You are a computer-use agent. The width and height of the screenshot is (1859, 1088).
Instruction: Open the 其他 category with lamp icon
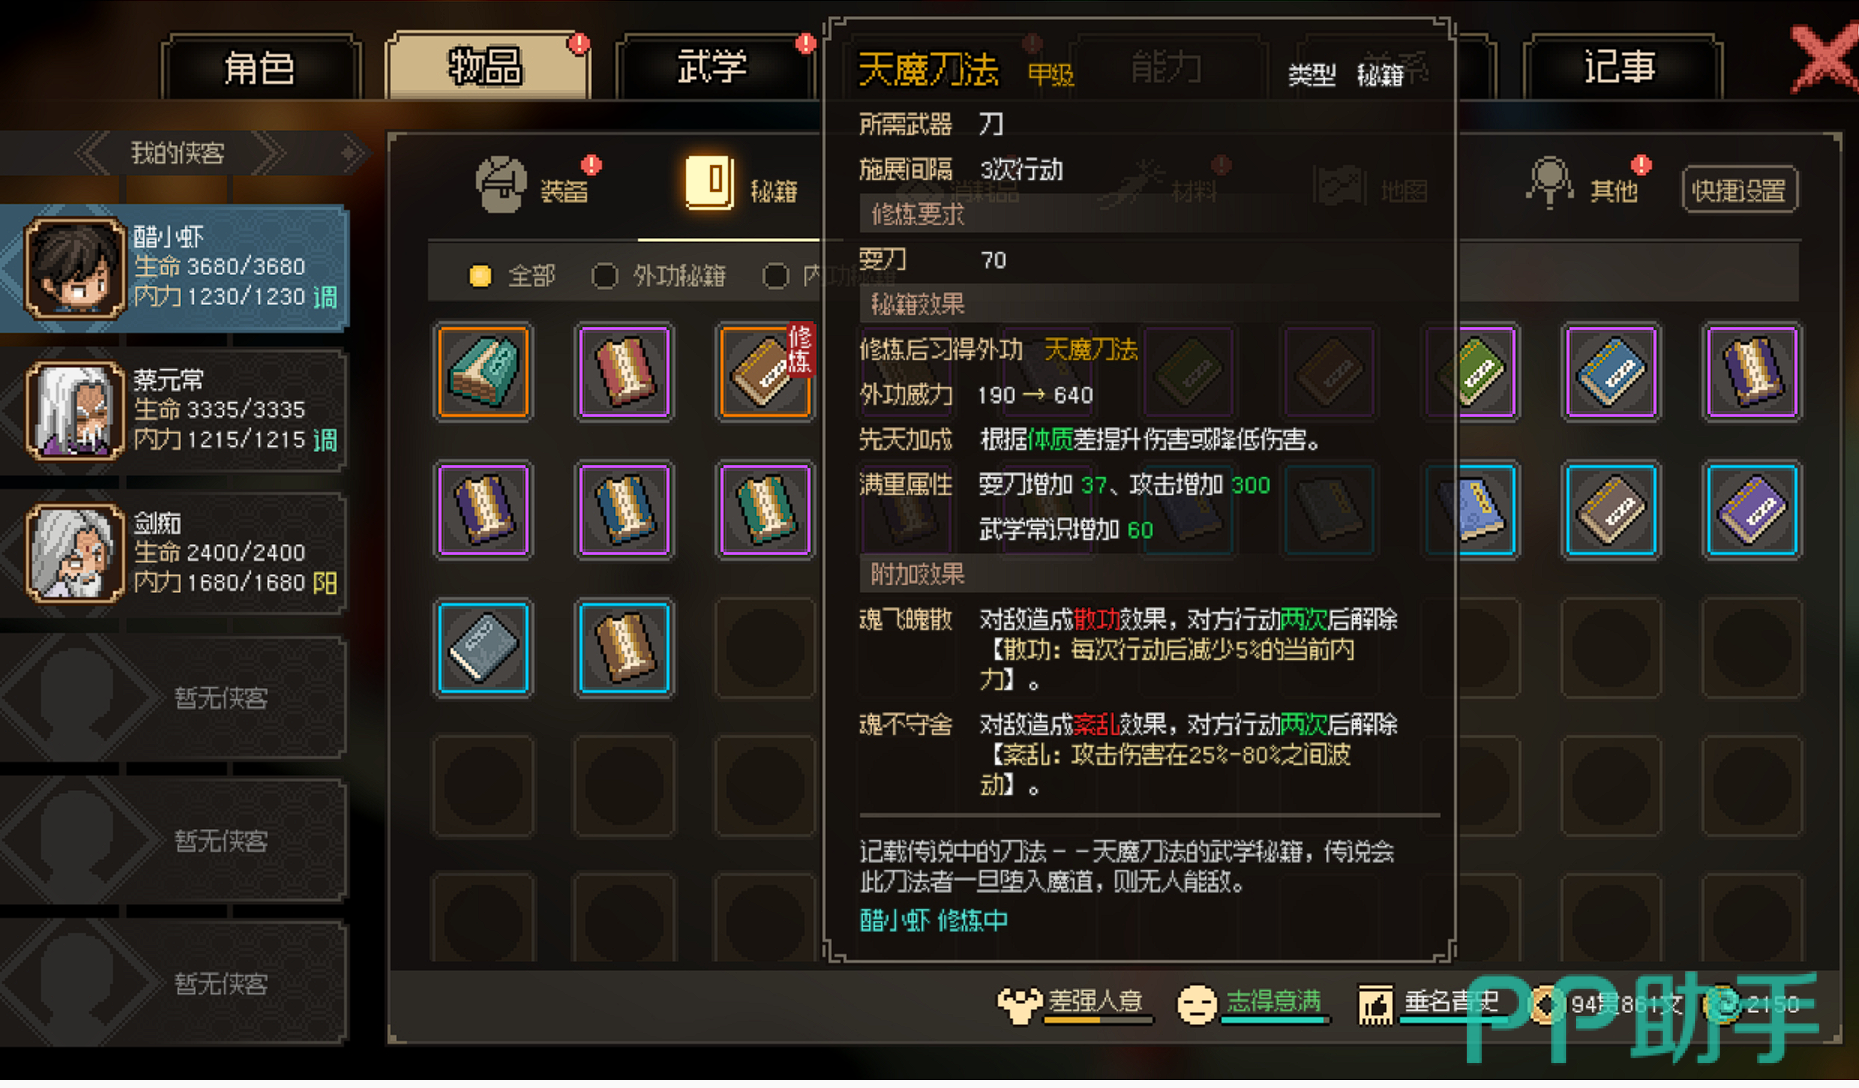pos(1548,184)
